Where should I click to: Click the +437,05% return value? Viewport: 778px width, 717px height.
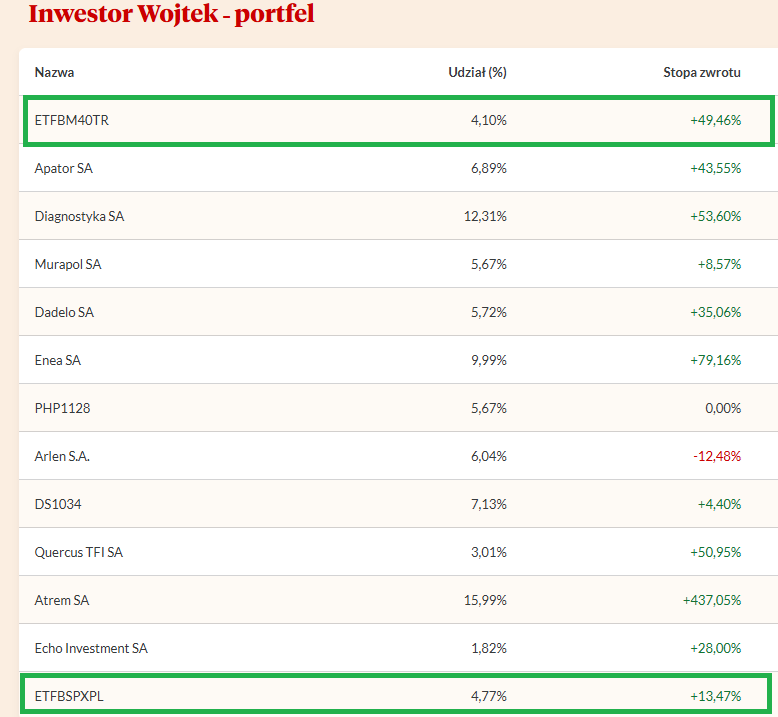(x=712, y=600)
